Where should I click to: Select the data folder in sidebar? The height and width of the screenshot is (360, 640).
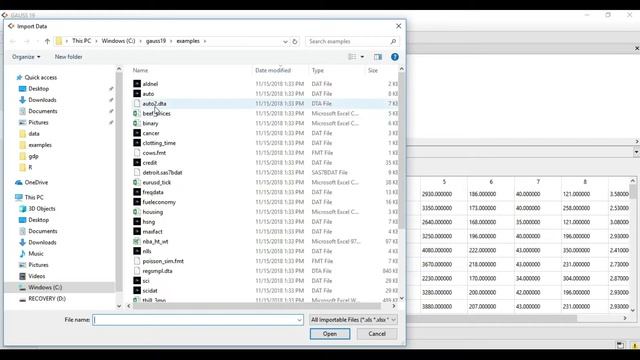point(34,133)
